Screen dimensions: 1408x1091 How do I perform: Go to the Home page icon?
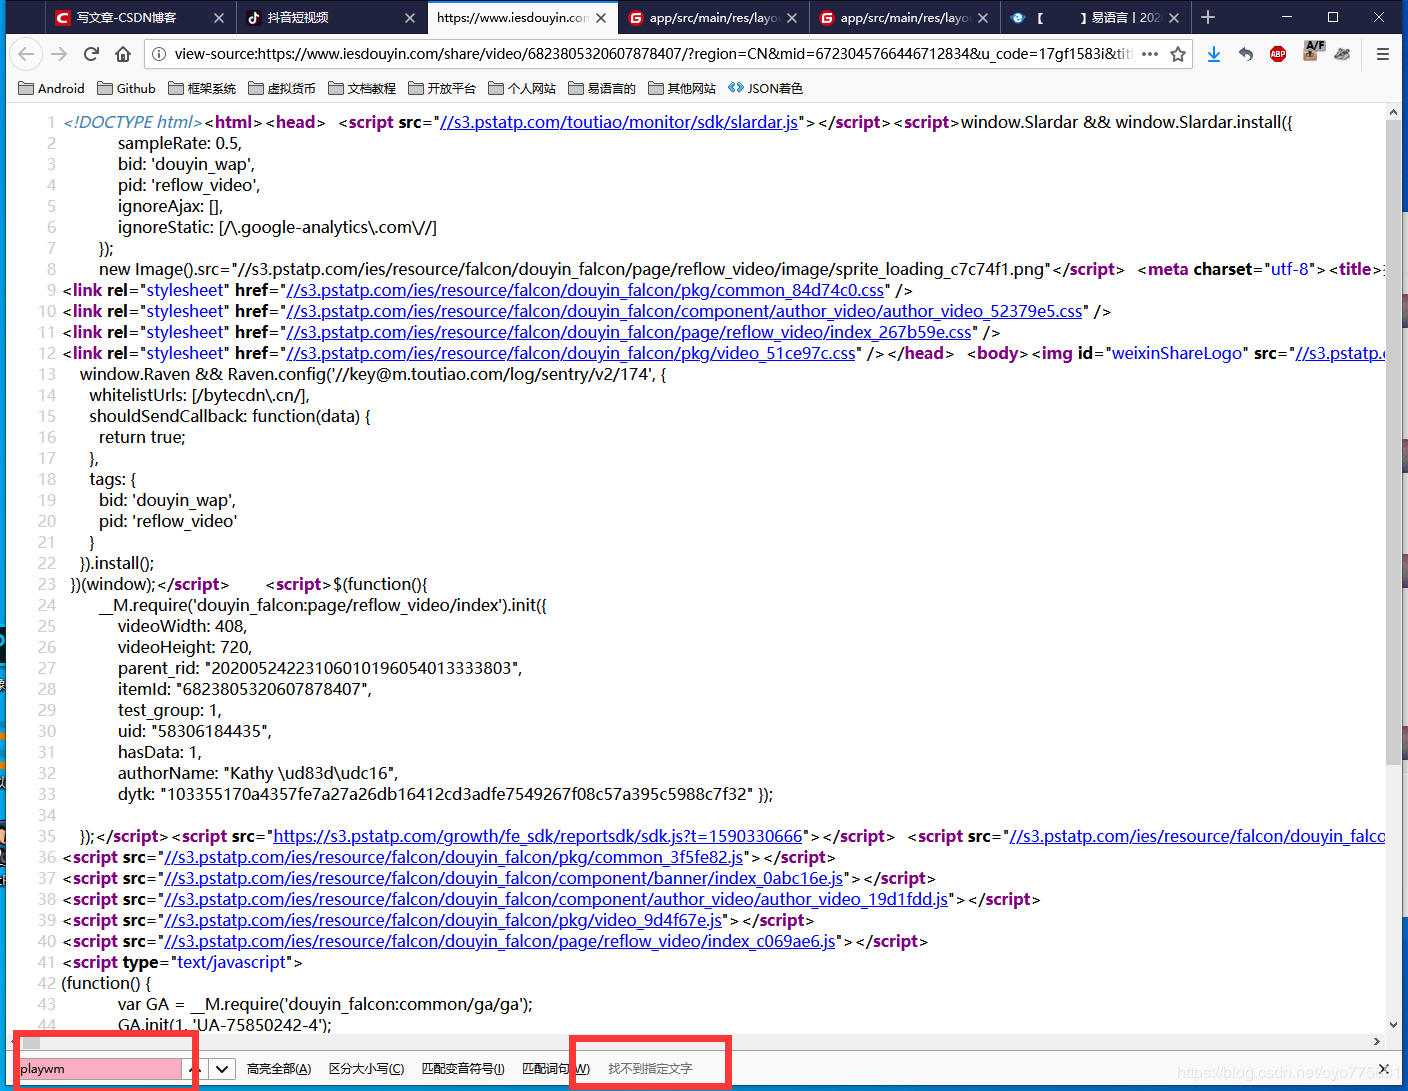click(123, 54)
